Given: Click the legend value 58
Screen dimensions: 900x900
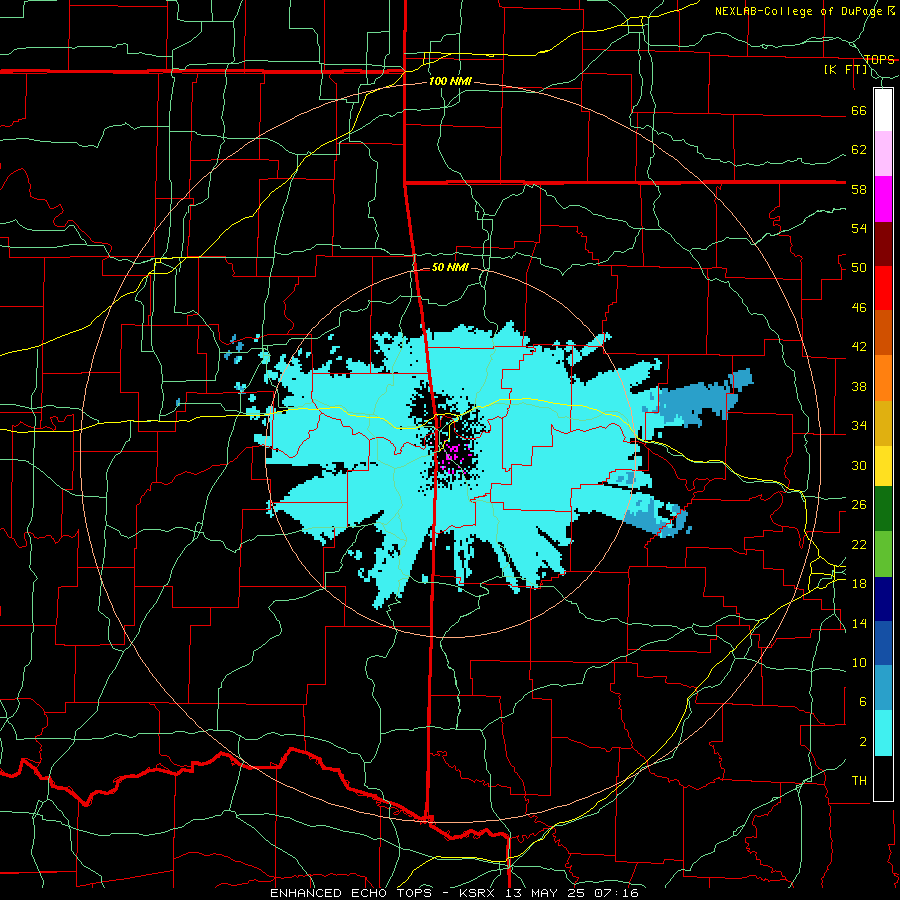Looking at the screenshot, I should (x=859, y=189).
